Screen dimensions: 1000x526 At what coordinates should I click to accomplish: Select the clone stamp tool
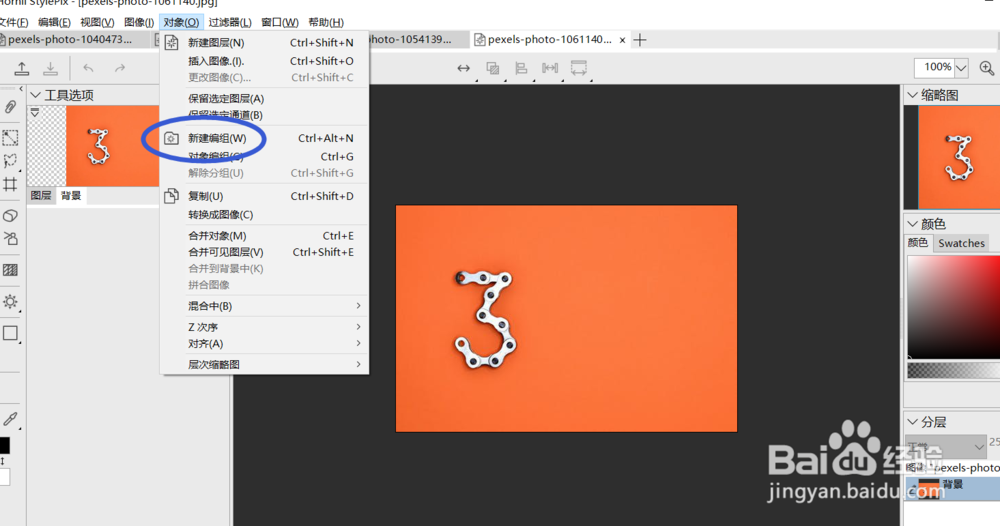(x=10, y=239)
